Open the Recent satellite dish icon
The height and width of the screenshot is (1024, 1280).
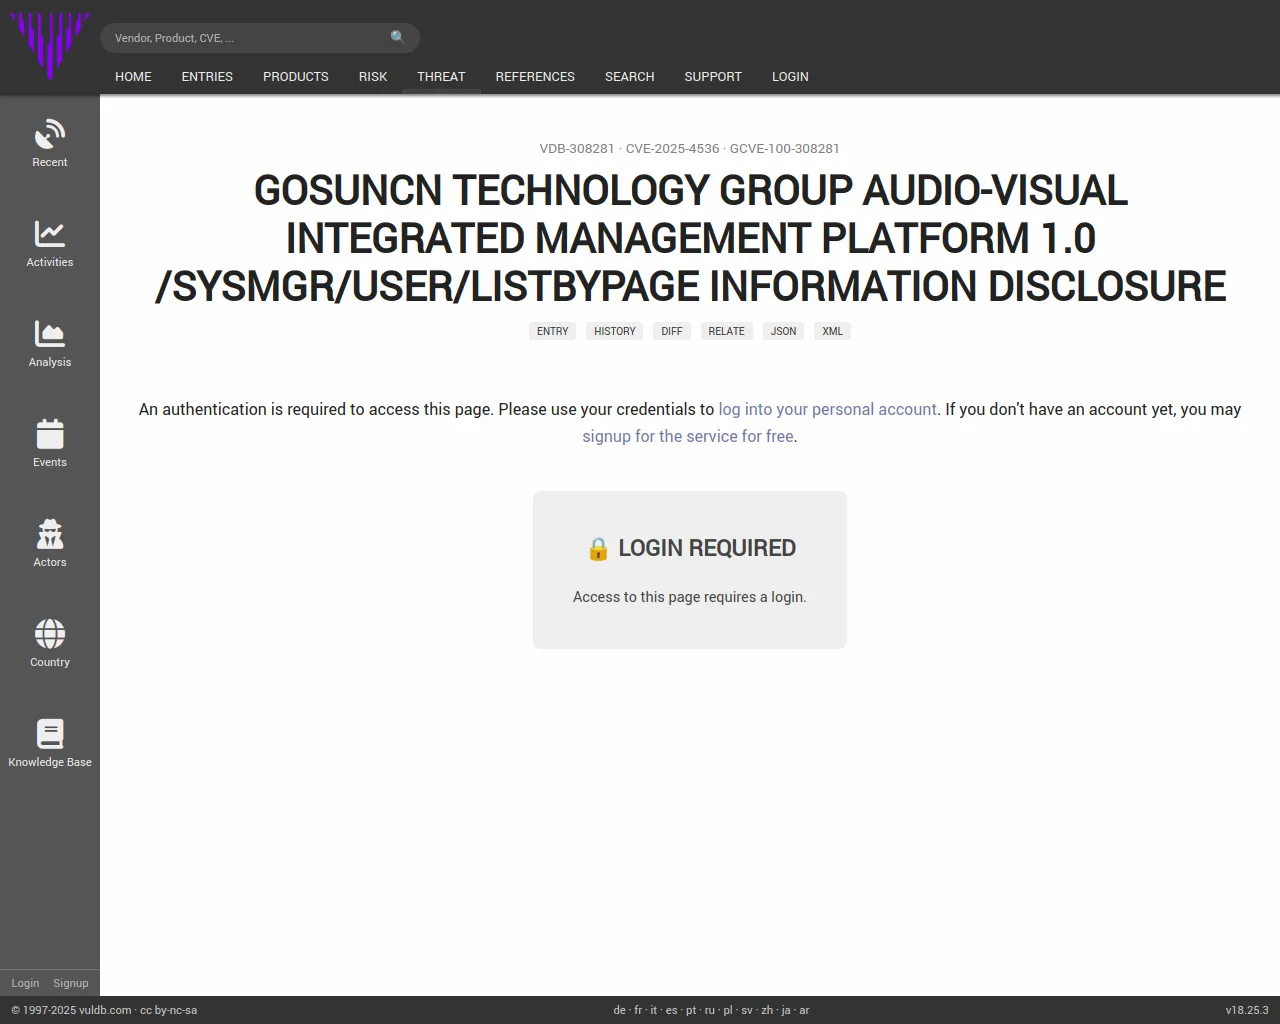(x=50, y=134)
